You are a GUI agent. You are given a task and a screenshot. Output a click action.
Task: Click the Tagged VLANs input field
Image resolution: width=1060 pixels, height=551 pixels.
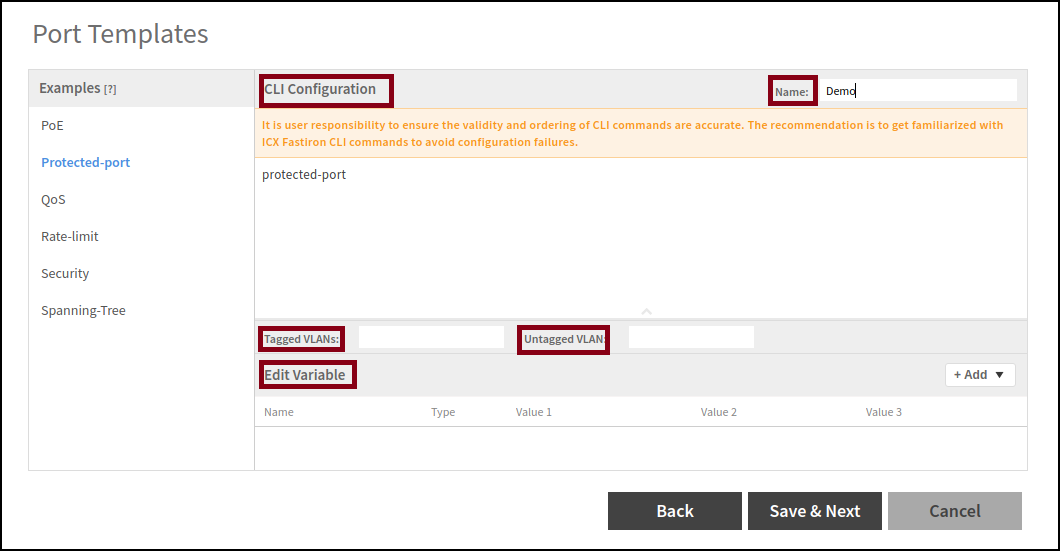click(431, 337)
